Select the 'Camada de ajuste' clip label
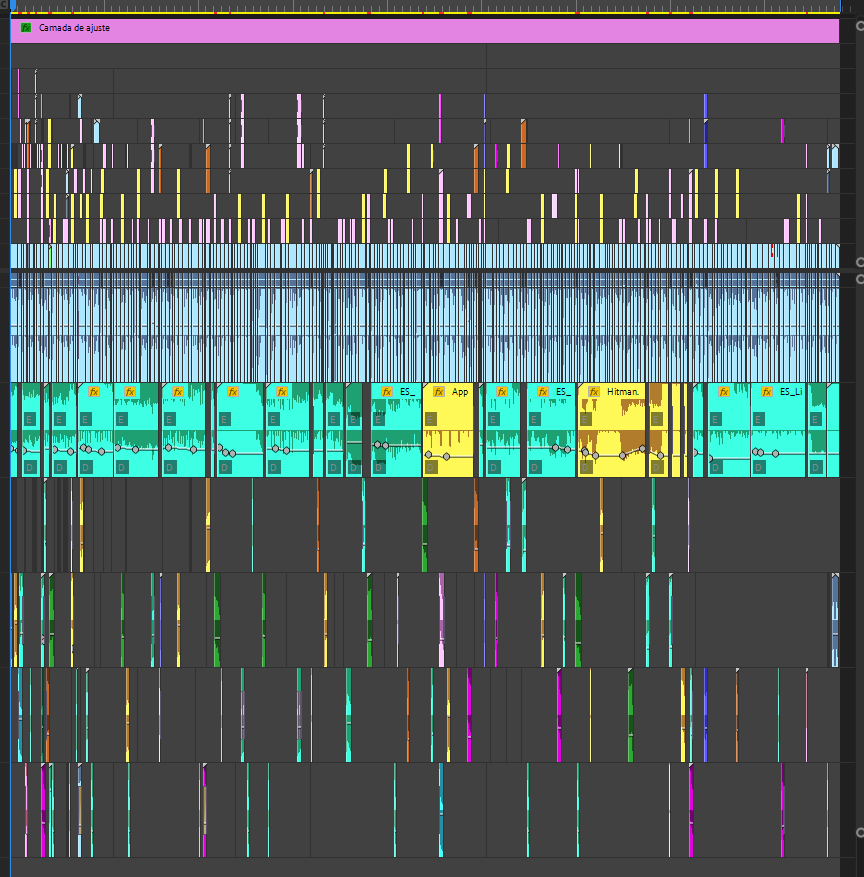The height and width of the screenshot is (877, 864). [74, 27]
